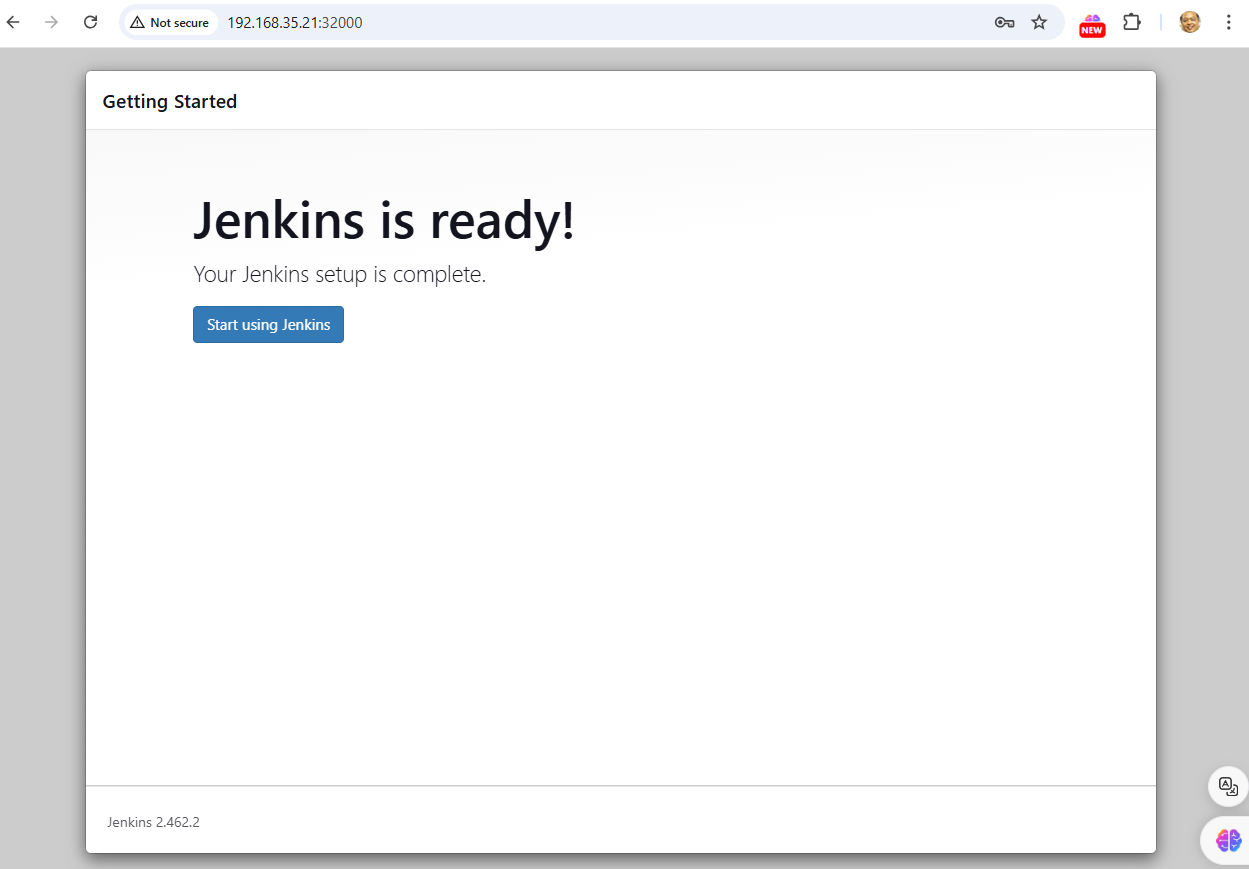
Task: Open the saved passwords key icon
Action: point(1005,22)
